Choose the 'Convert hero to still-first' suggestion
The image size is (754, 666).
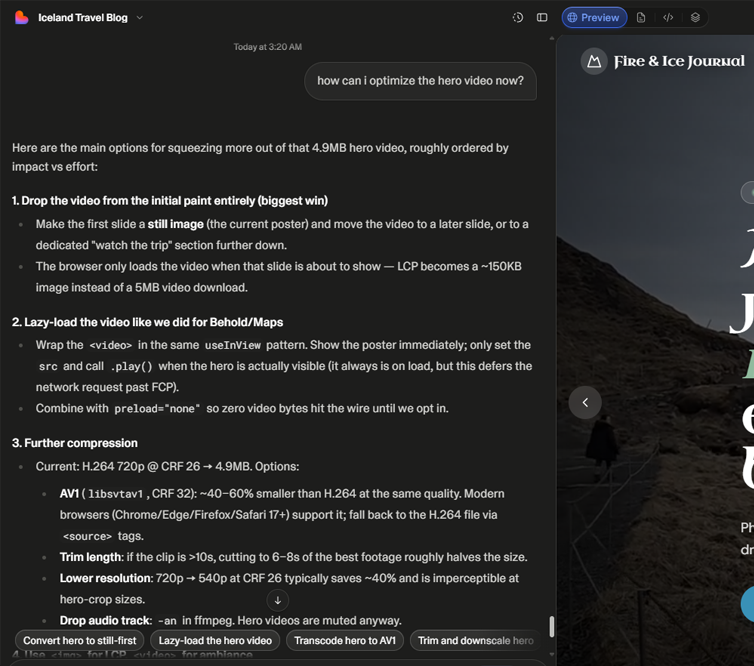point(80,641)
